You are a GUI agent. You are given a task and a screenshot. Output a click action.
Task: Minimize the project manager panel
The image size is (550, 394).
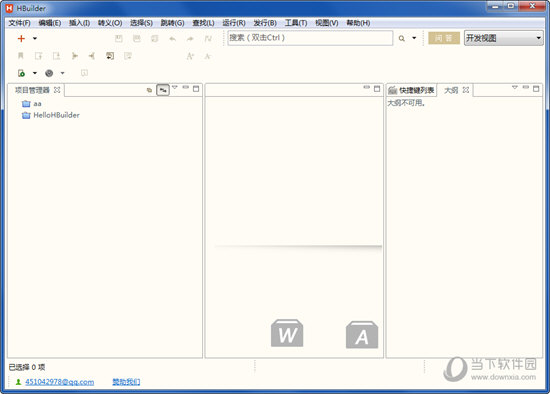pyautogui.click(x=186, y=87)
